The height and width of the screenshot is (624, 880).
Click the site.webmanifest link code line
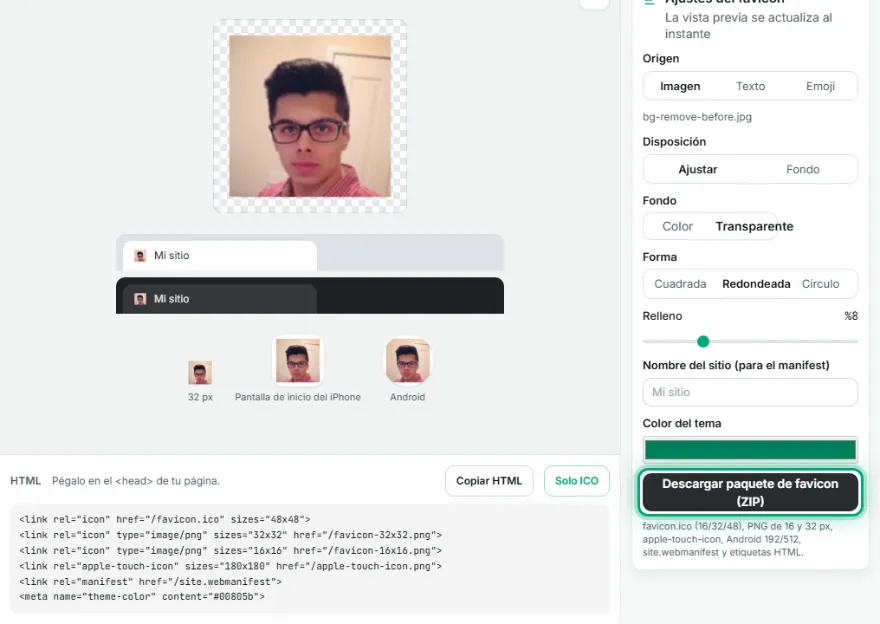[150, 582]
